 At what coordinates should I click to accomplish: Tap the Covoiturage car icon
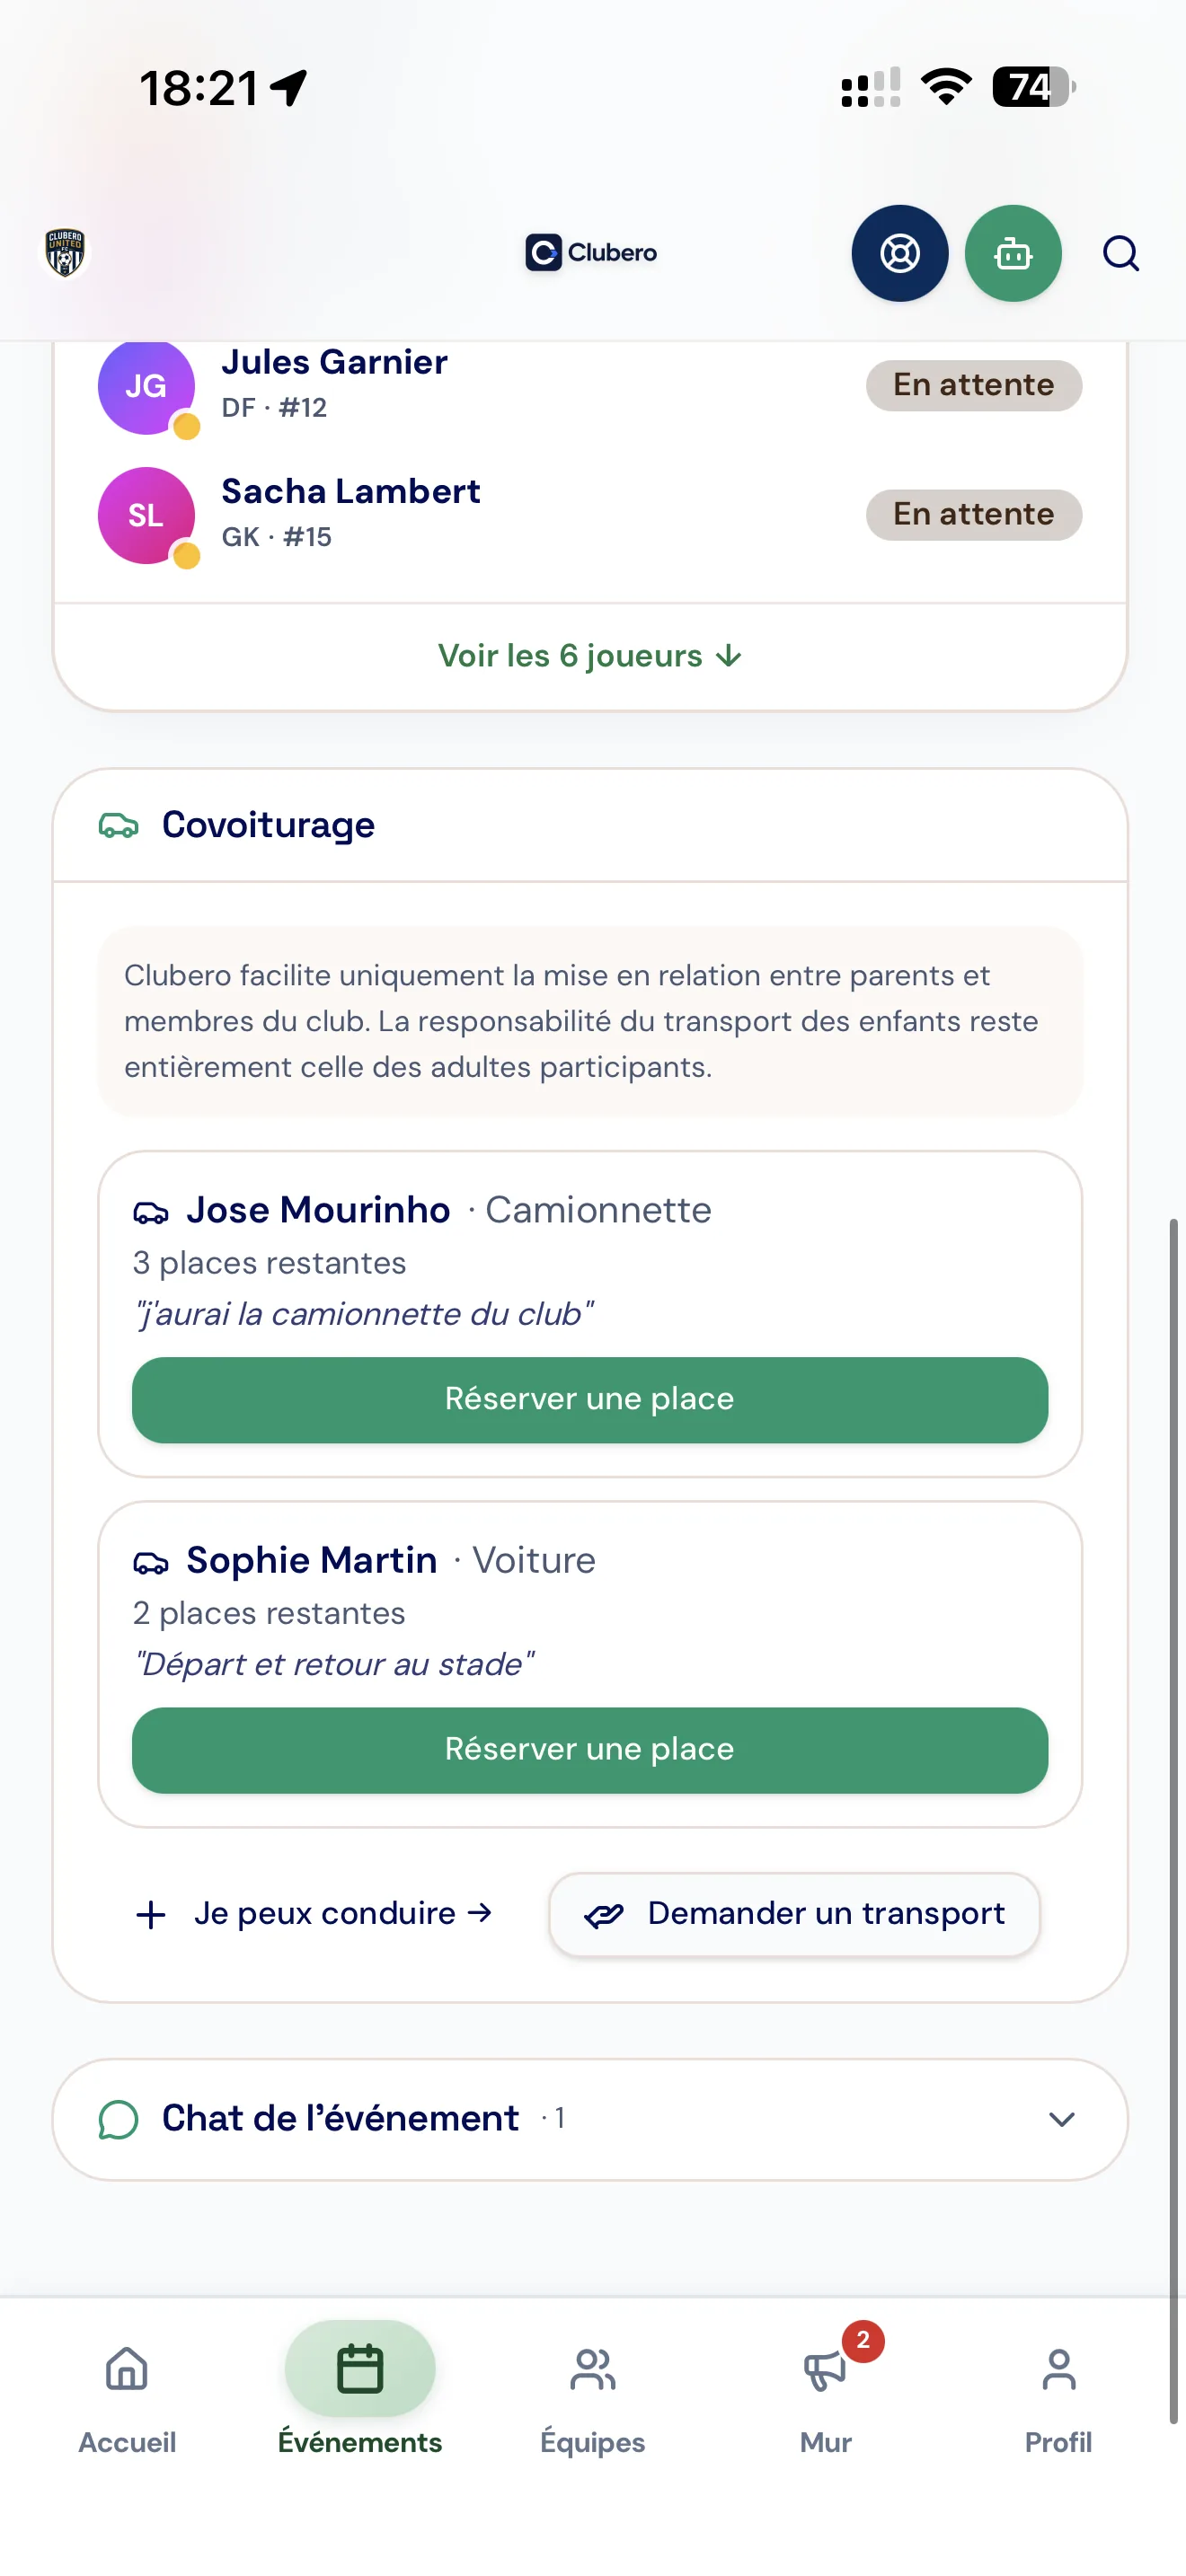click(x=118, y=825)
